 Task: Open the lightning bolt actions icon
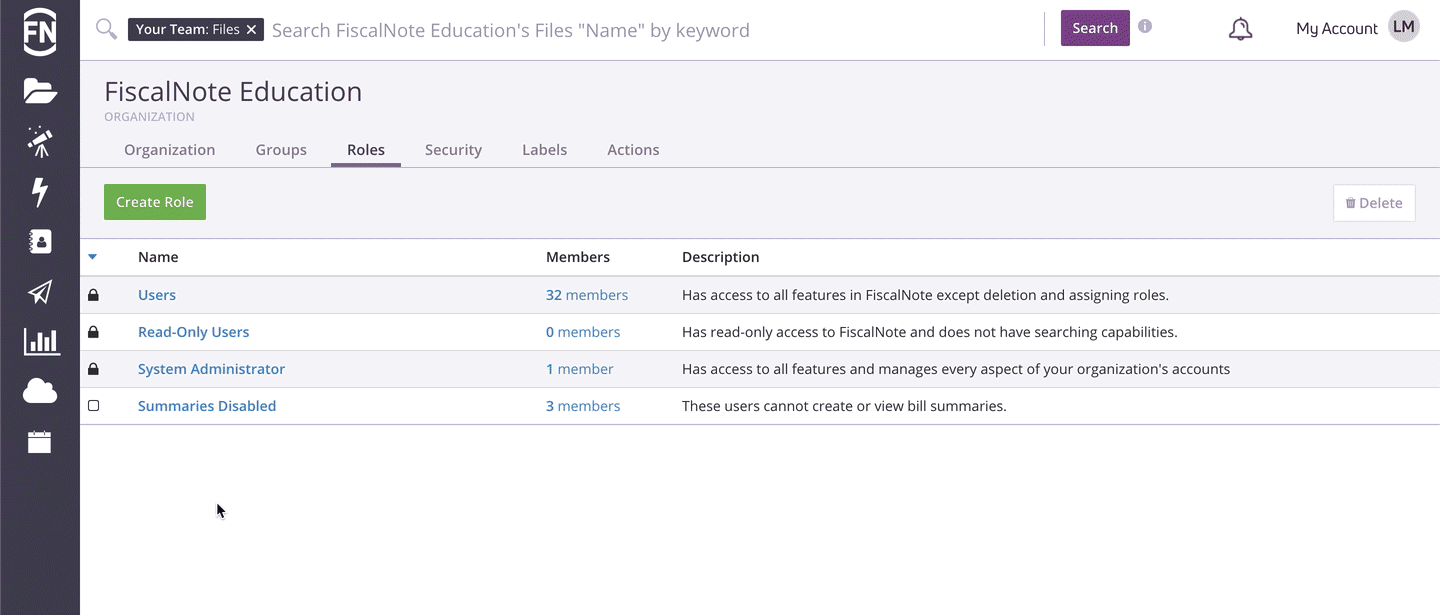(40, 191)
